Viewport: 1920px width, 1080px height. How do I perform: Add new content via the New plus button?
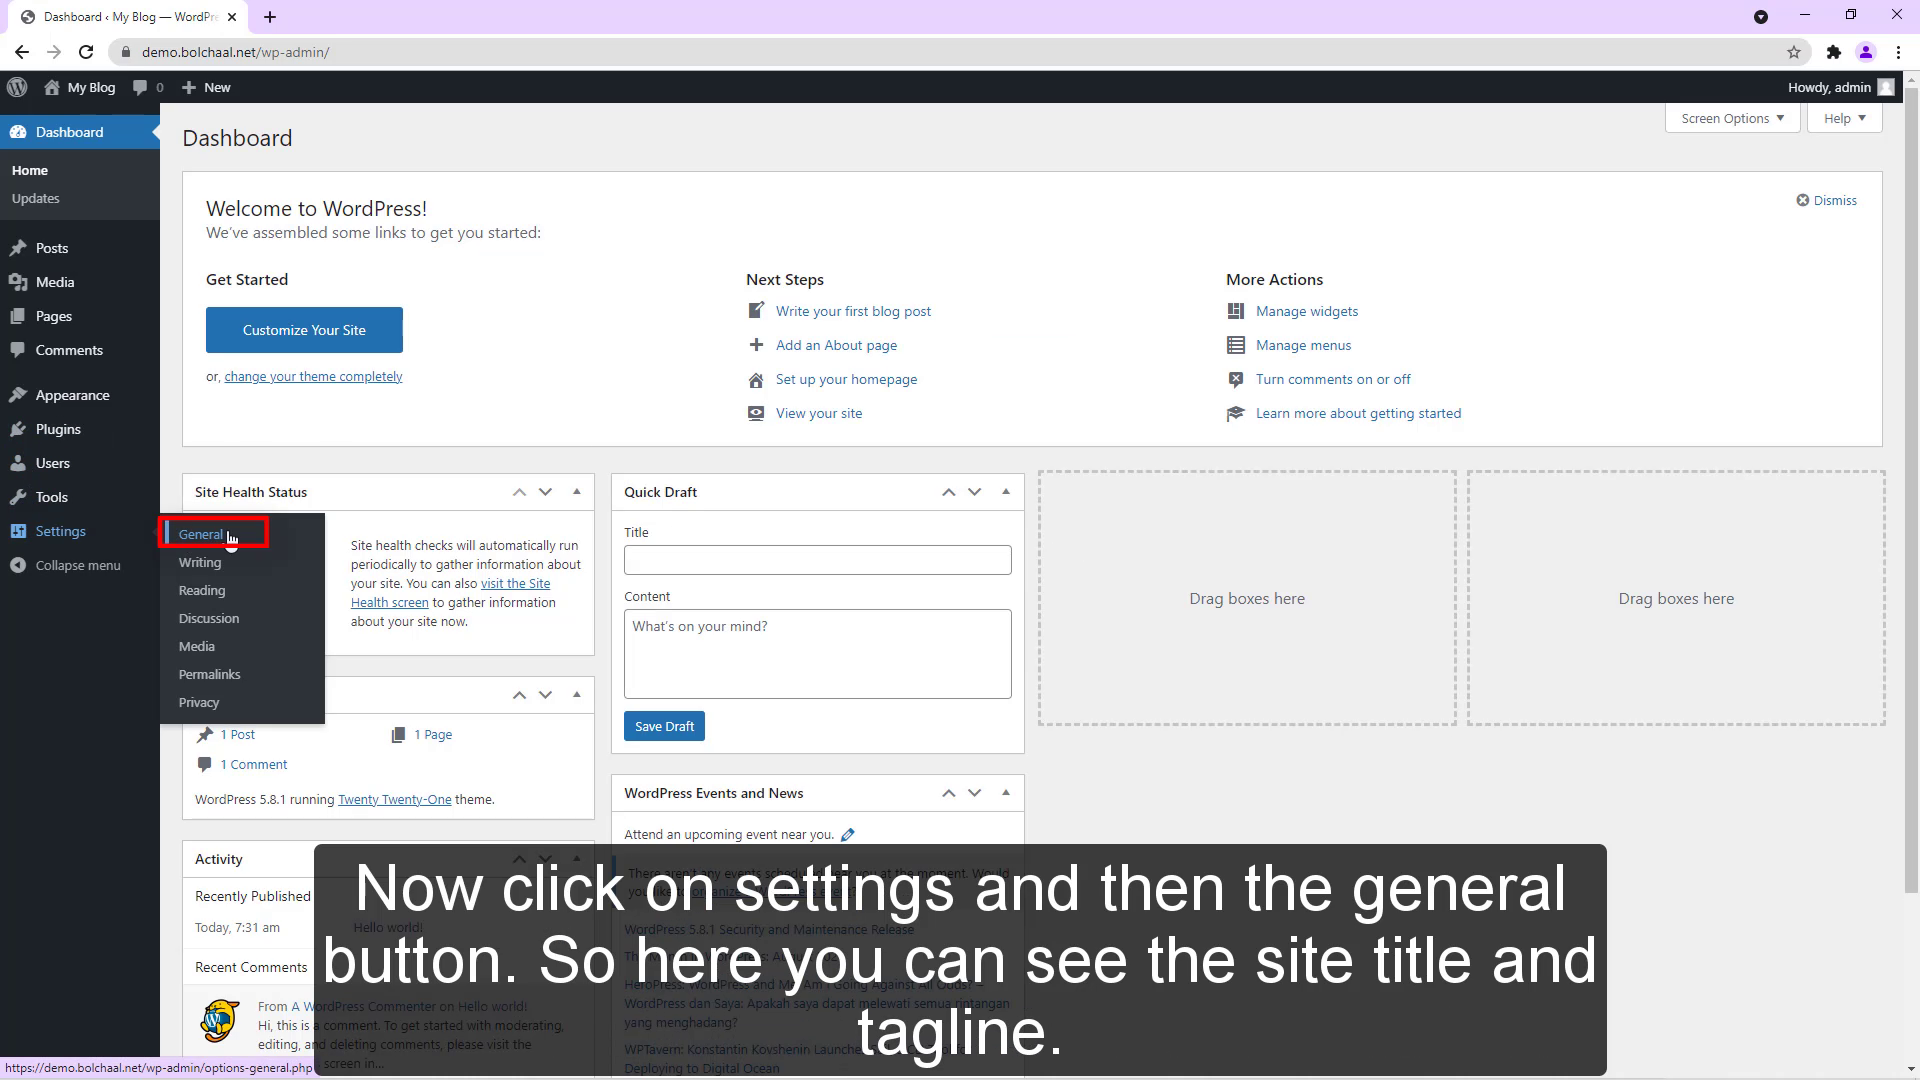point(206,87)
